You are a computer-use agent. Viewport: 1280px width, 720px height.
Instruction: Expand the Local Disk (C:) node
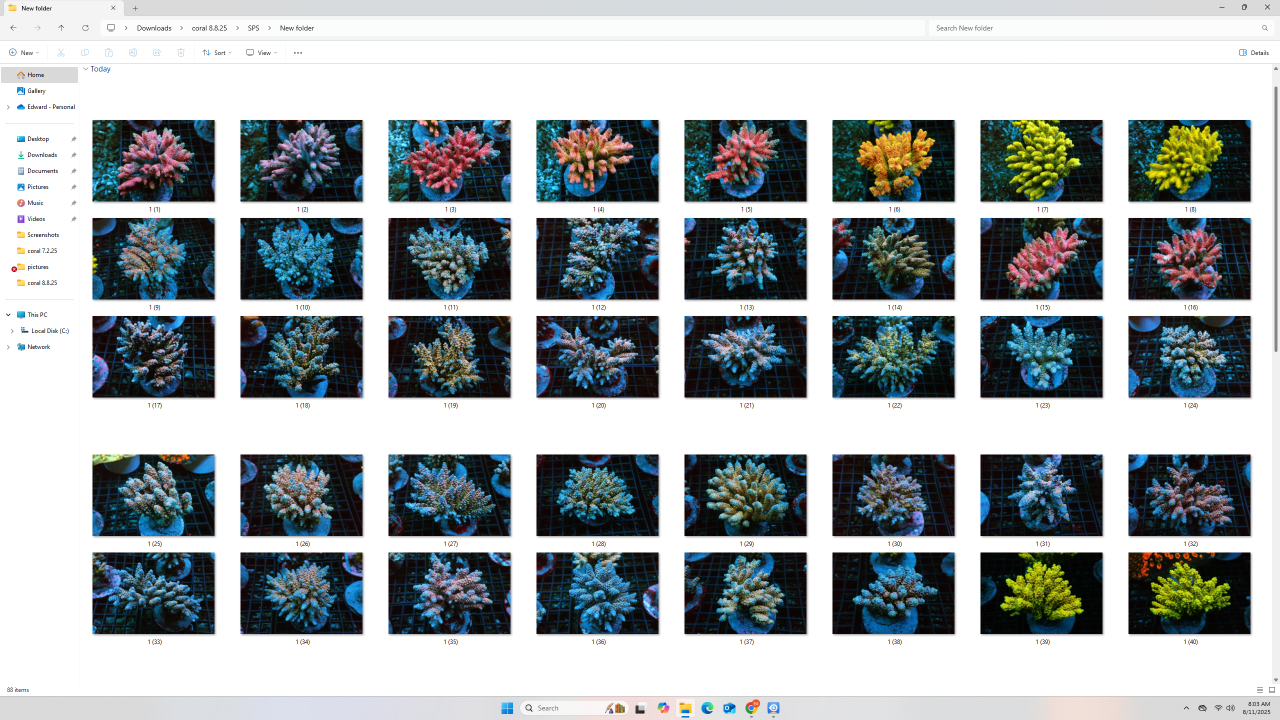pyautogui.click(x=12, y=331)
